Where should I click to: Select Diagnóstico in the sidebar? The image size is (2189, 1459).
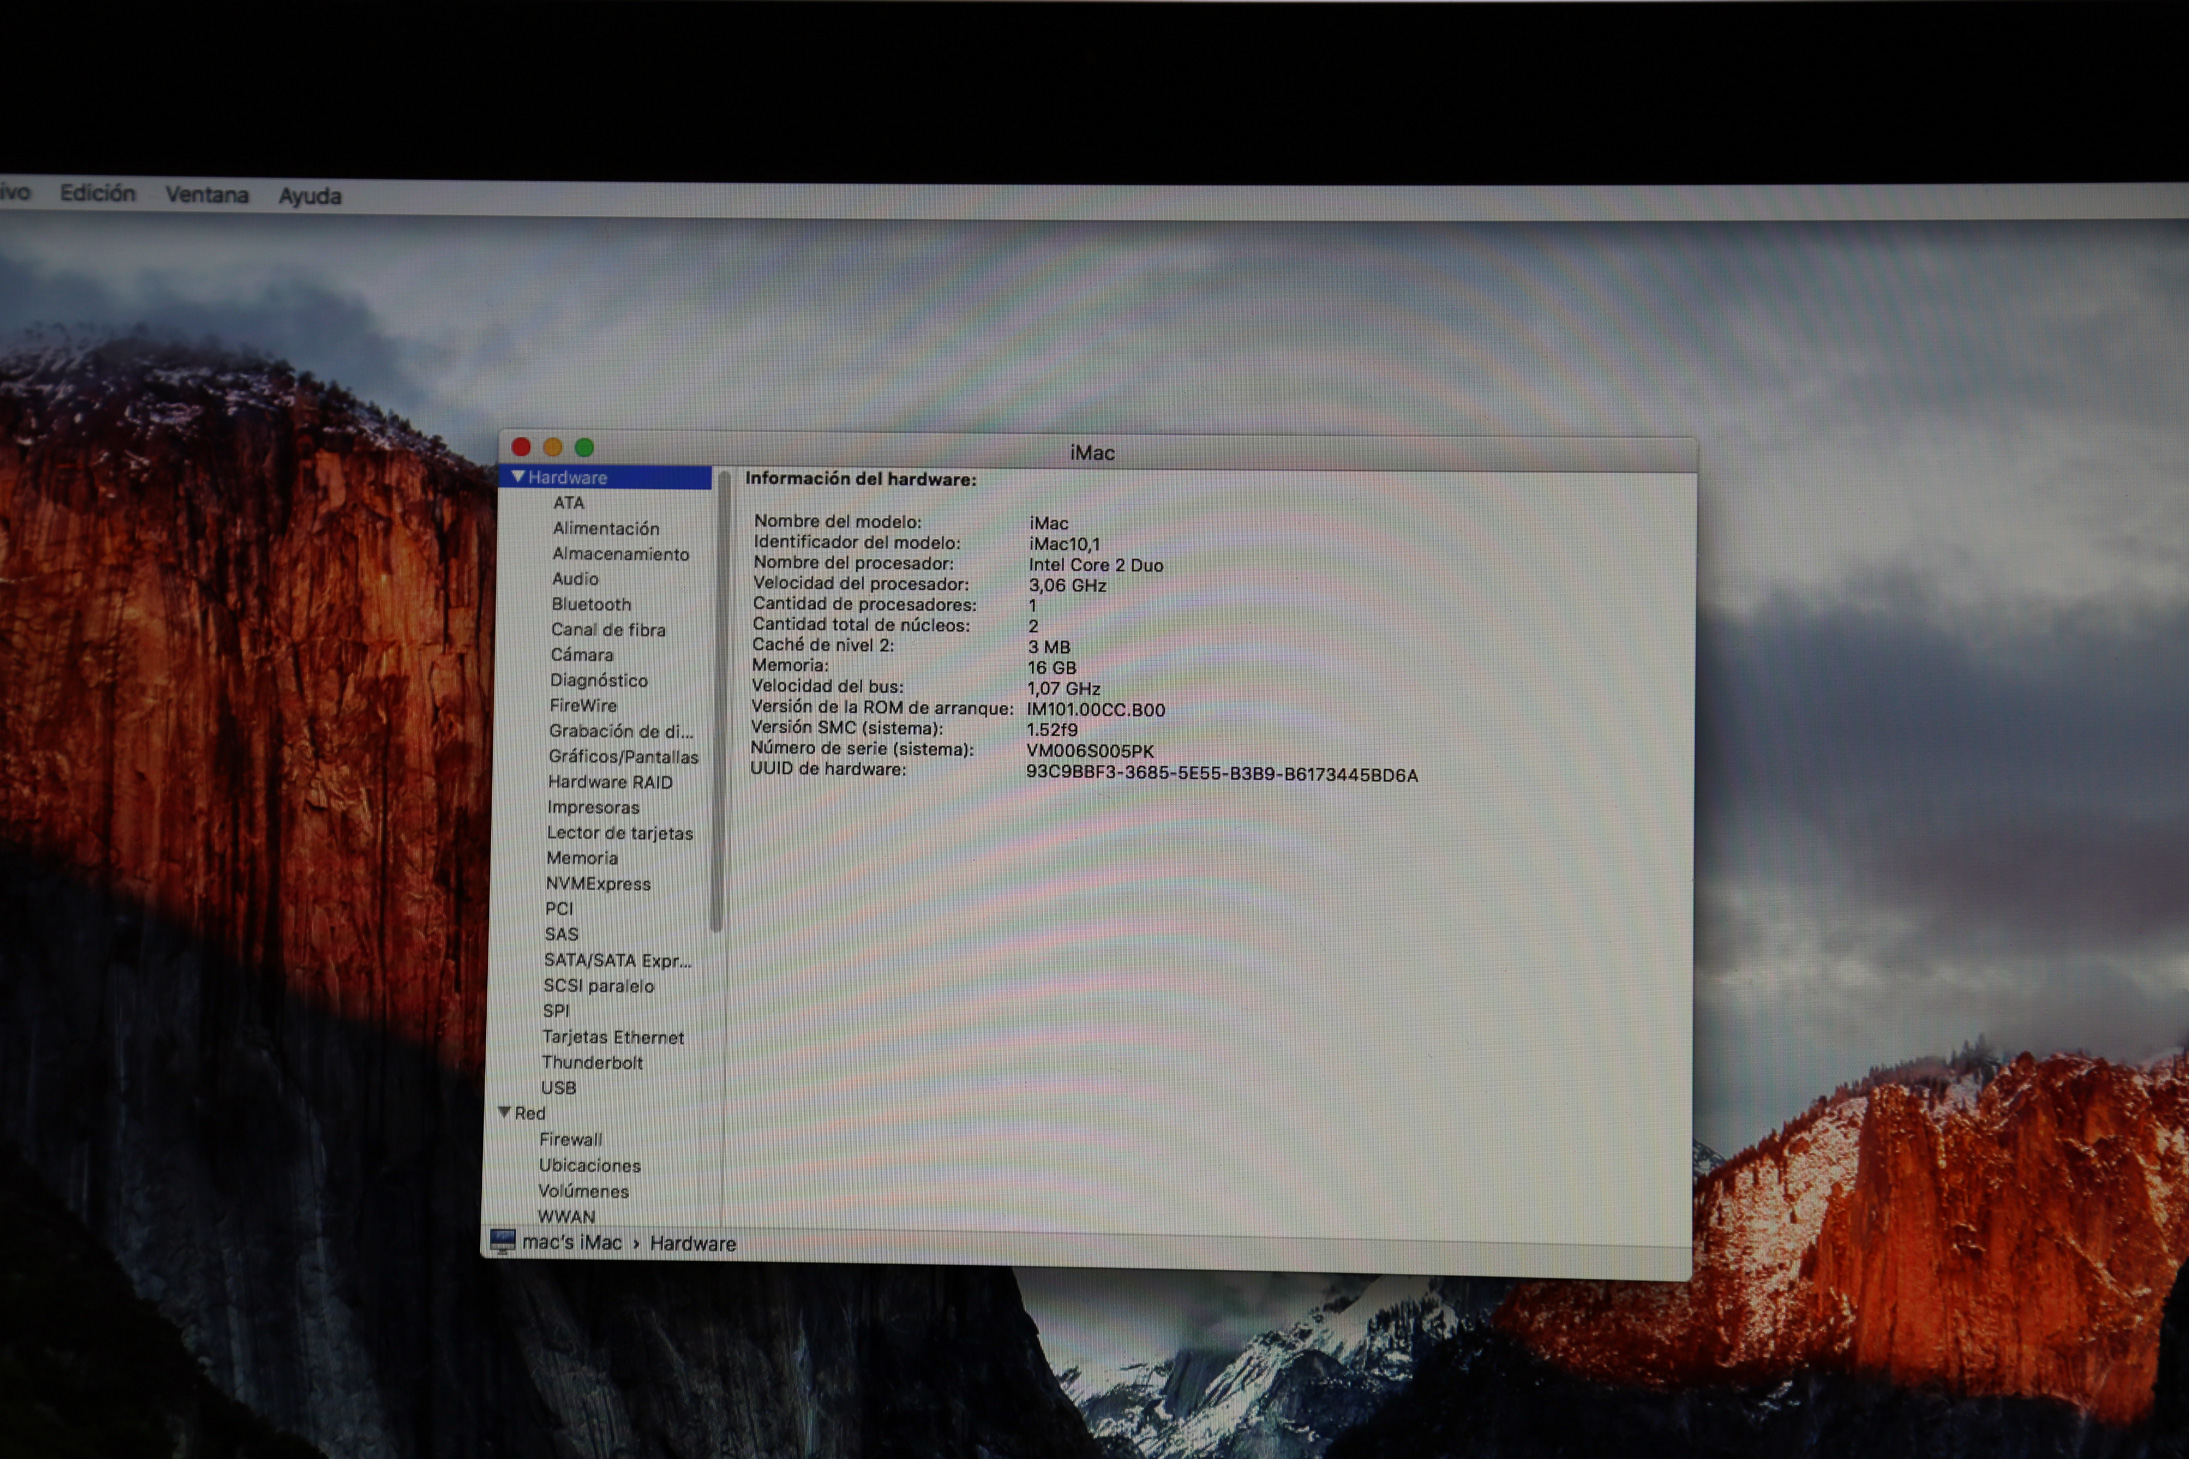[x=599, y=680]
